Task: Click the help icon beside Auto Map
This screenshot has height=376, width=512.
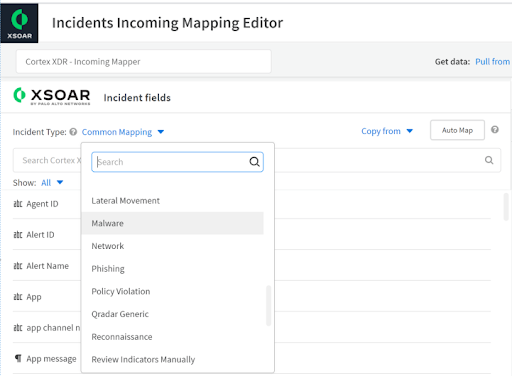Action: click(x=495, y=130)
